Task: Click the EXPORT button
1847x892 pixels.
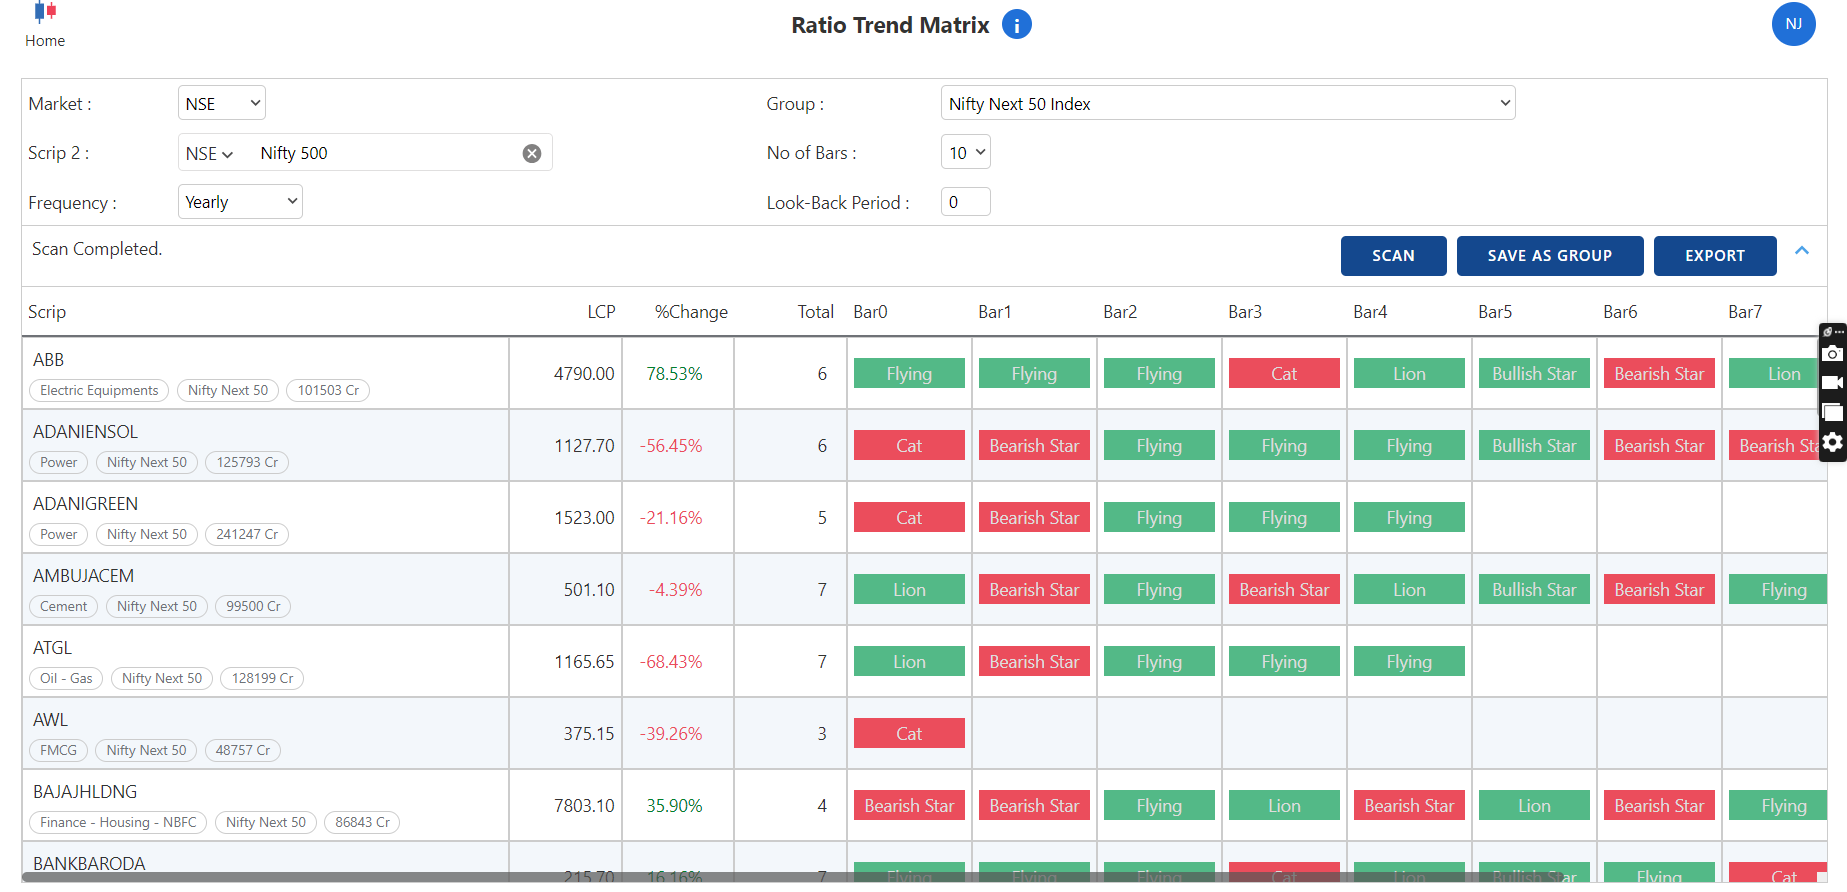Action: coord(1715,256)
